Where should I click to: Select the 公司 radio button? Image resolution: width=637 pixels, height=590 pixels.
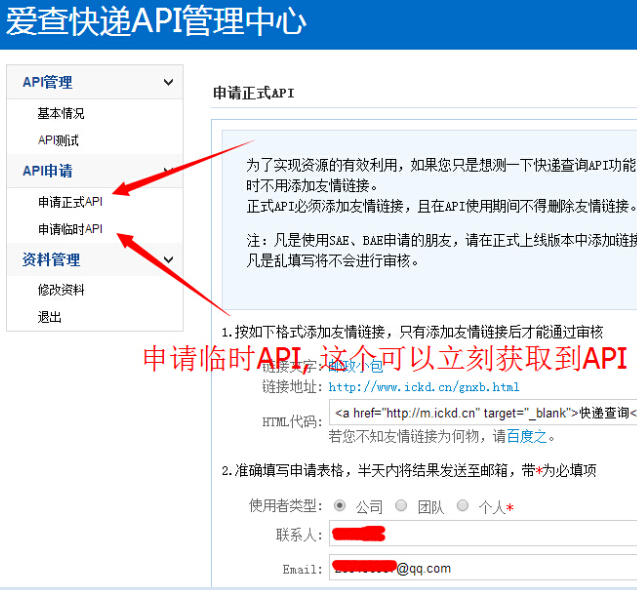pyautogui.click(x=340, y=505)
